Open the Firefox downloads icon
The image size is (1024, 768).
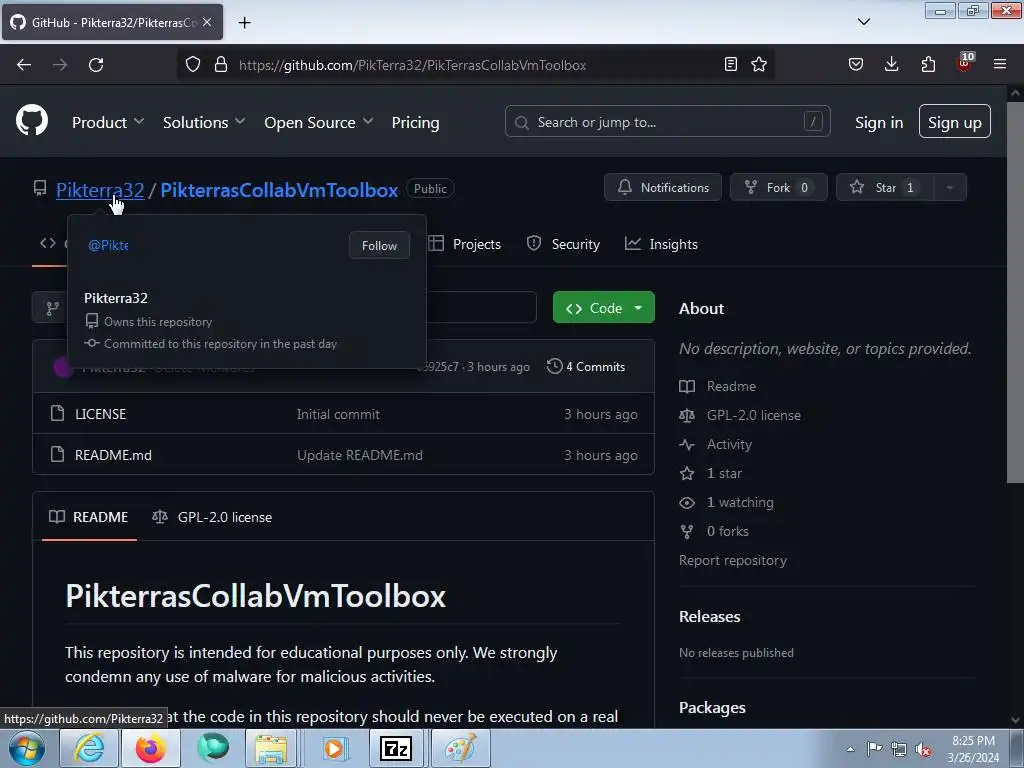coord(891,64)
